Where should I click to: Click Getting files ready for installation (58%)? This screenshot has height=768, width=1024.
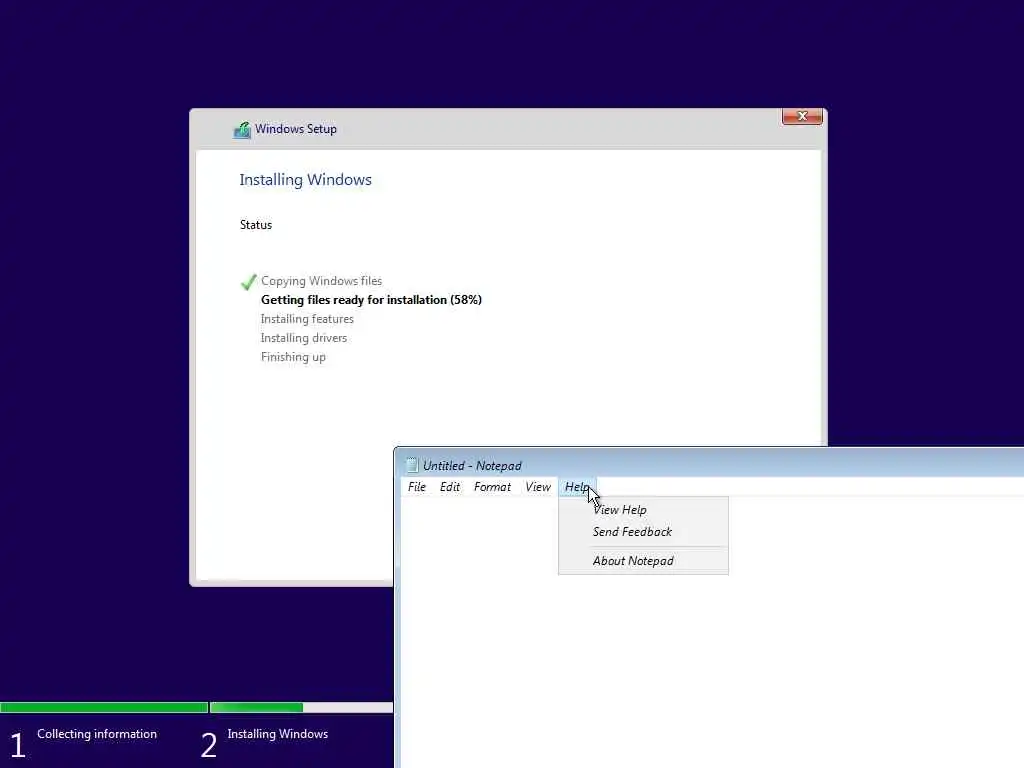point(372,300)
